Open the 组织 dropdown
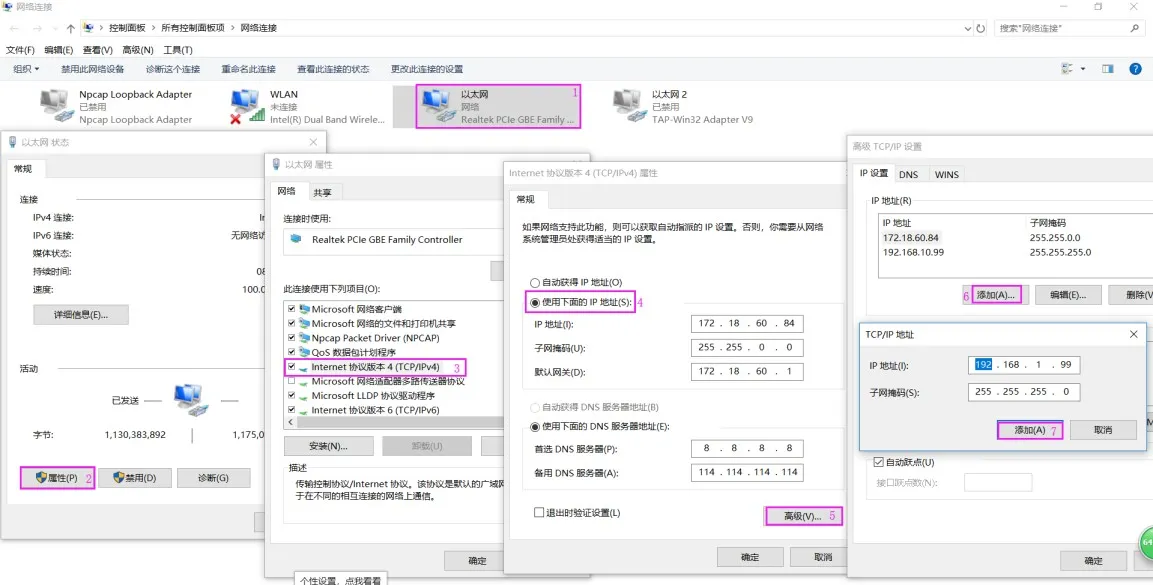1153x585 pixels. click(x=25, y=68)
